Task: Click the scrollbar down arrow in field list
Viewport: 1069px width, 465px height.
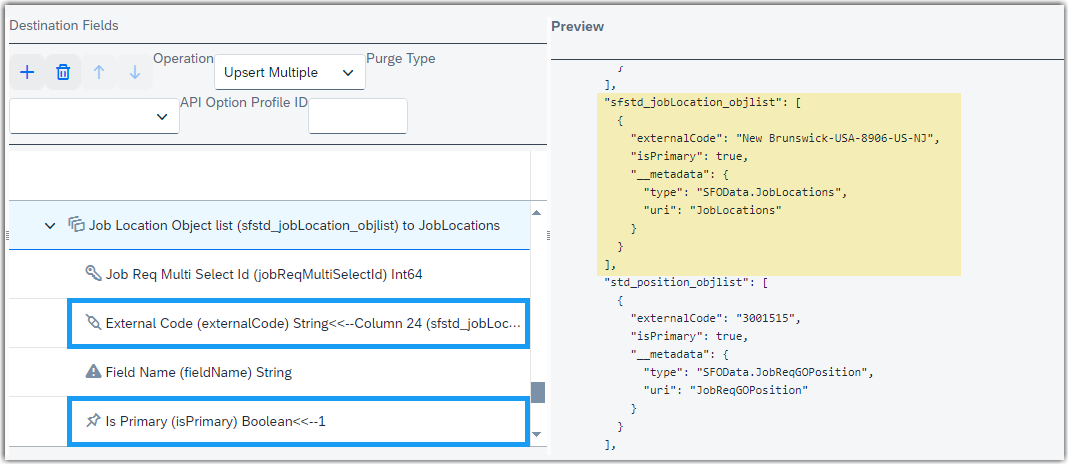Action: coord(537,434)
